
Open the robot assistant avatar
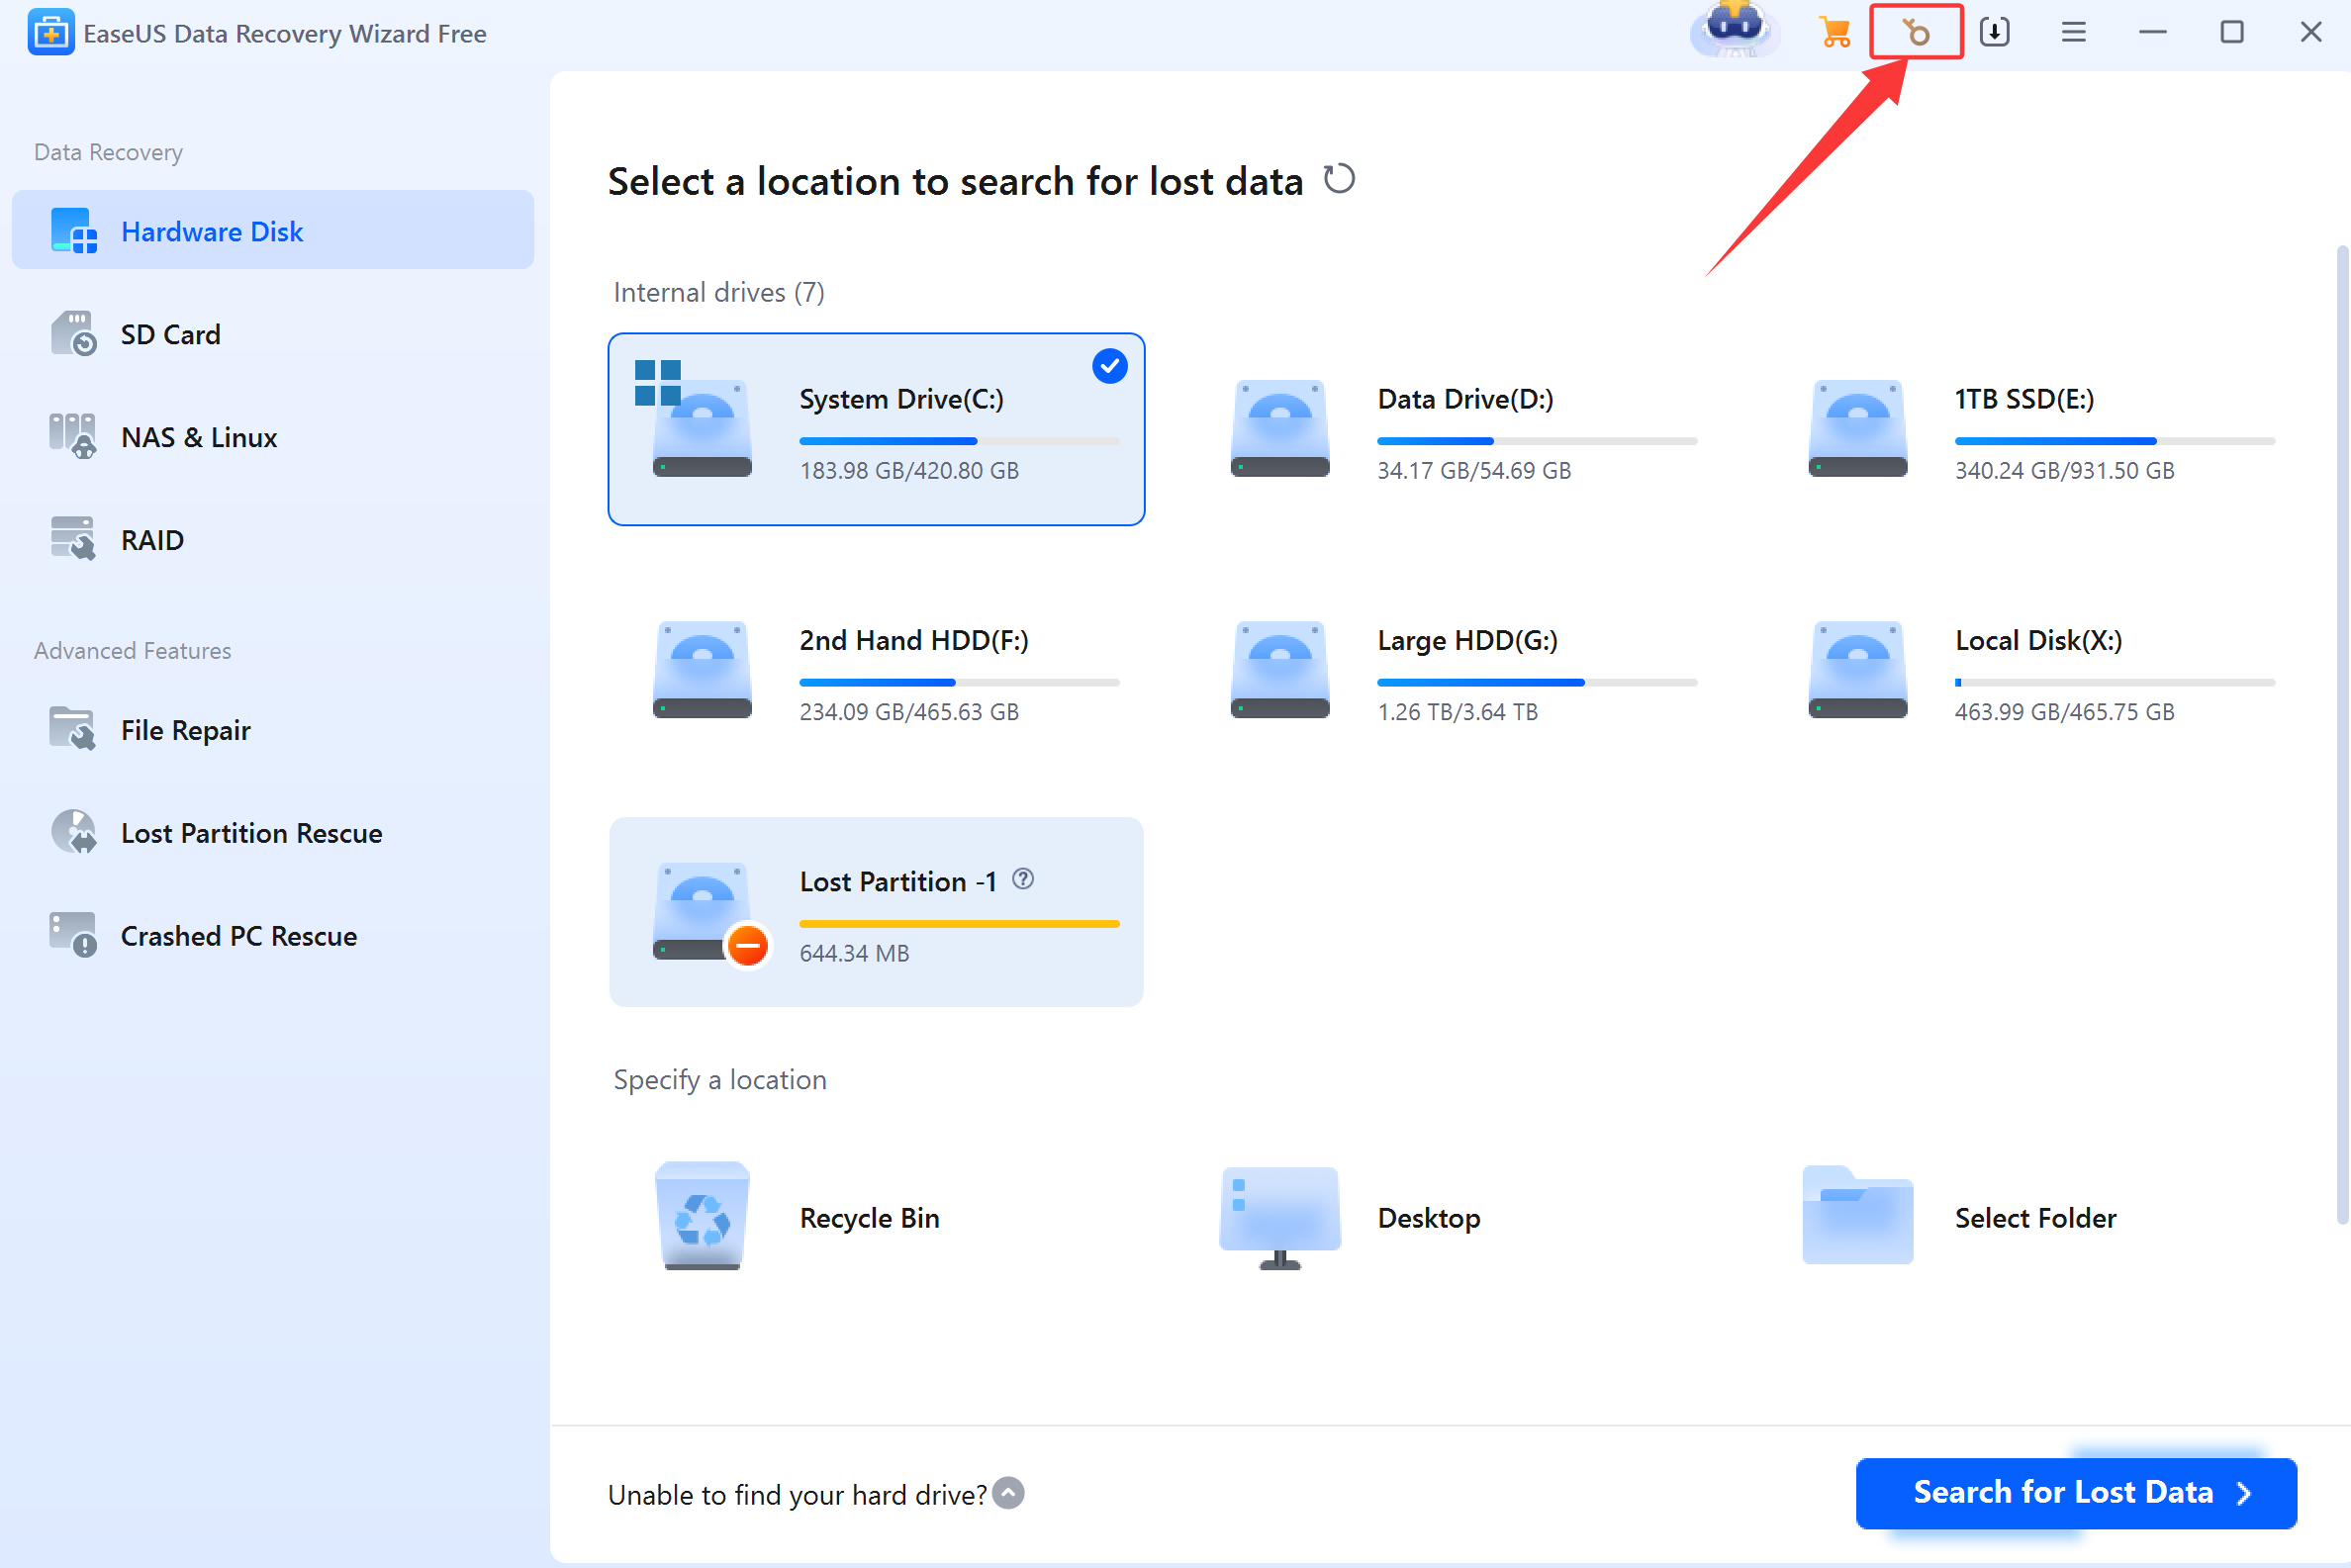click(x=1735, y=28)
